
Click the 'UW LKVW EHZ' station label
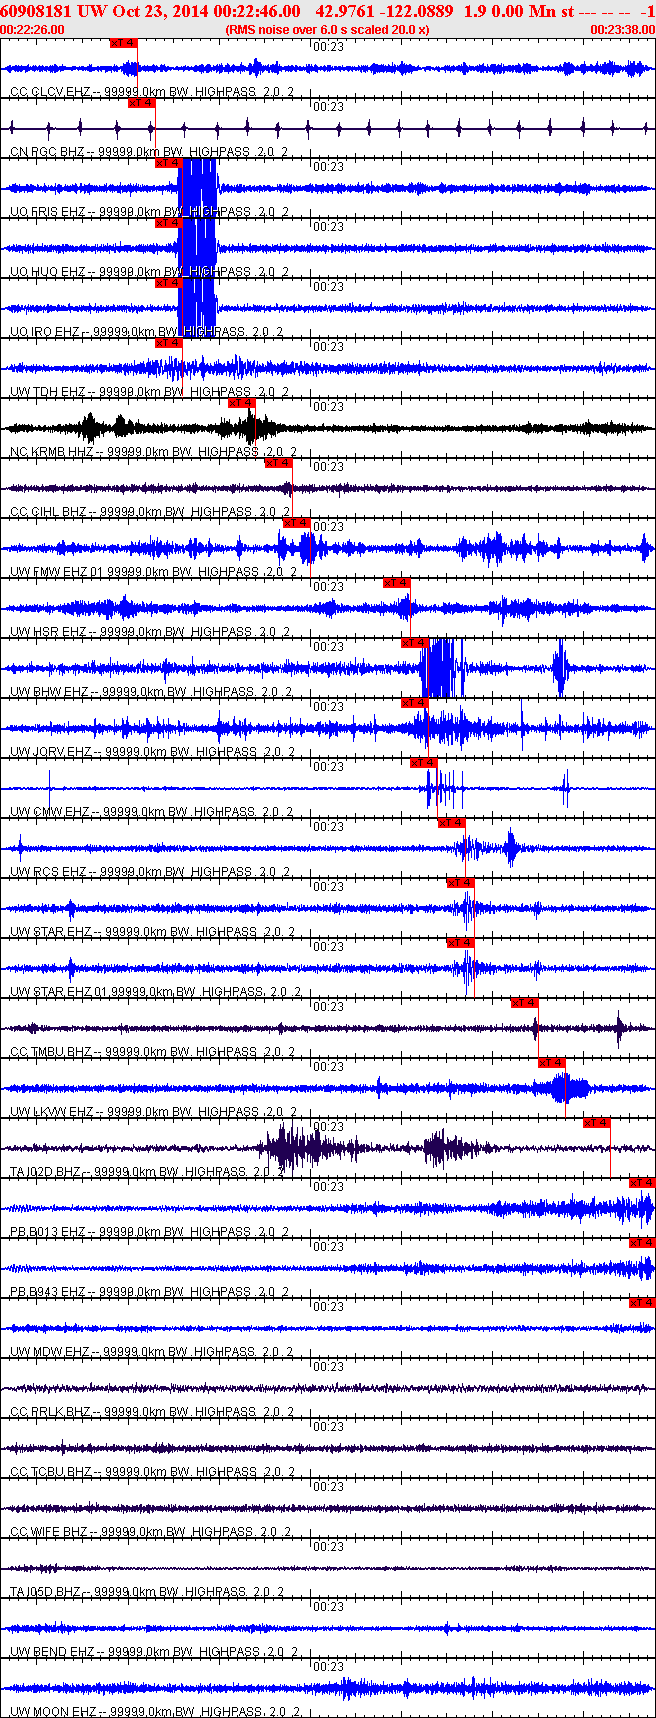click(52, 1112)
